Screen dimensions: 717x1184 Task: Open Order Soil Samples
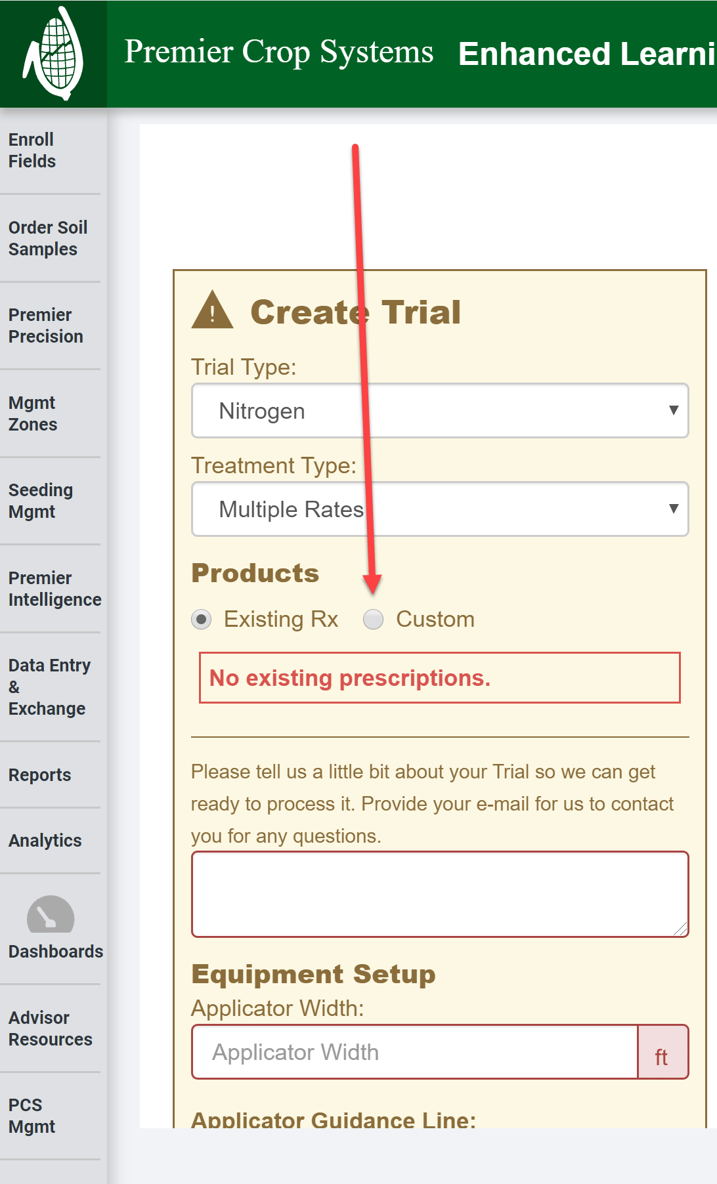pos(48,238)
